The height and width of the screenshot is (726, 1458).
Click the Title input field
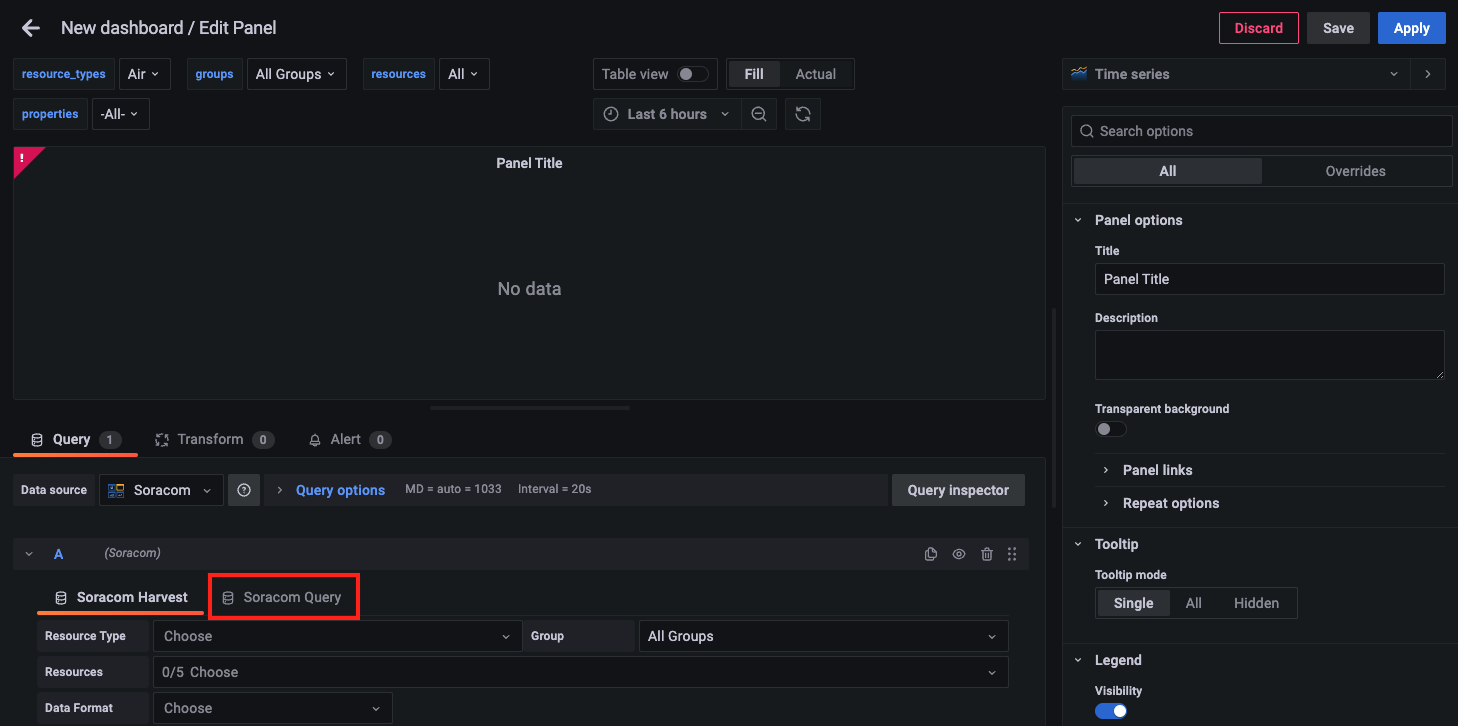(x=1269, y=279)
